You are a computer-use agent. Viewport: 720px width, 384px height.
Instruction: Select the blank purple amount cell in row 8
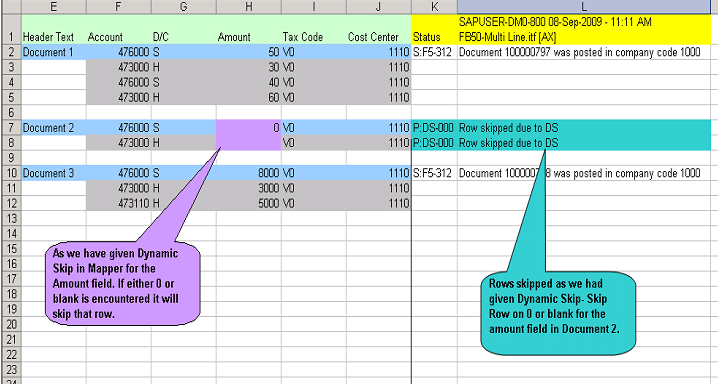click(x=249, y=143)
